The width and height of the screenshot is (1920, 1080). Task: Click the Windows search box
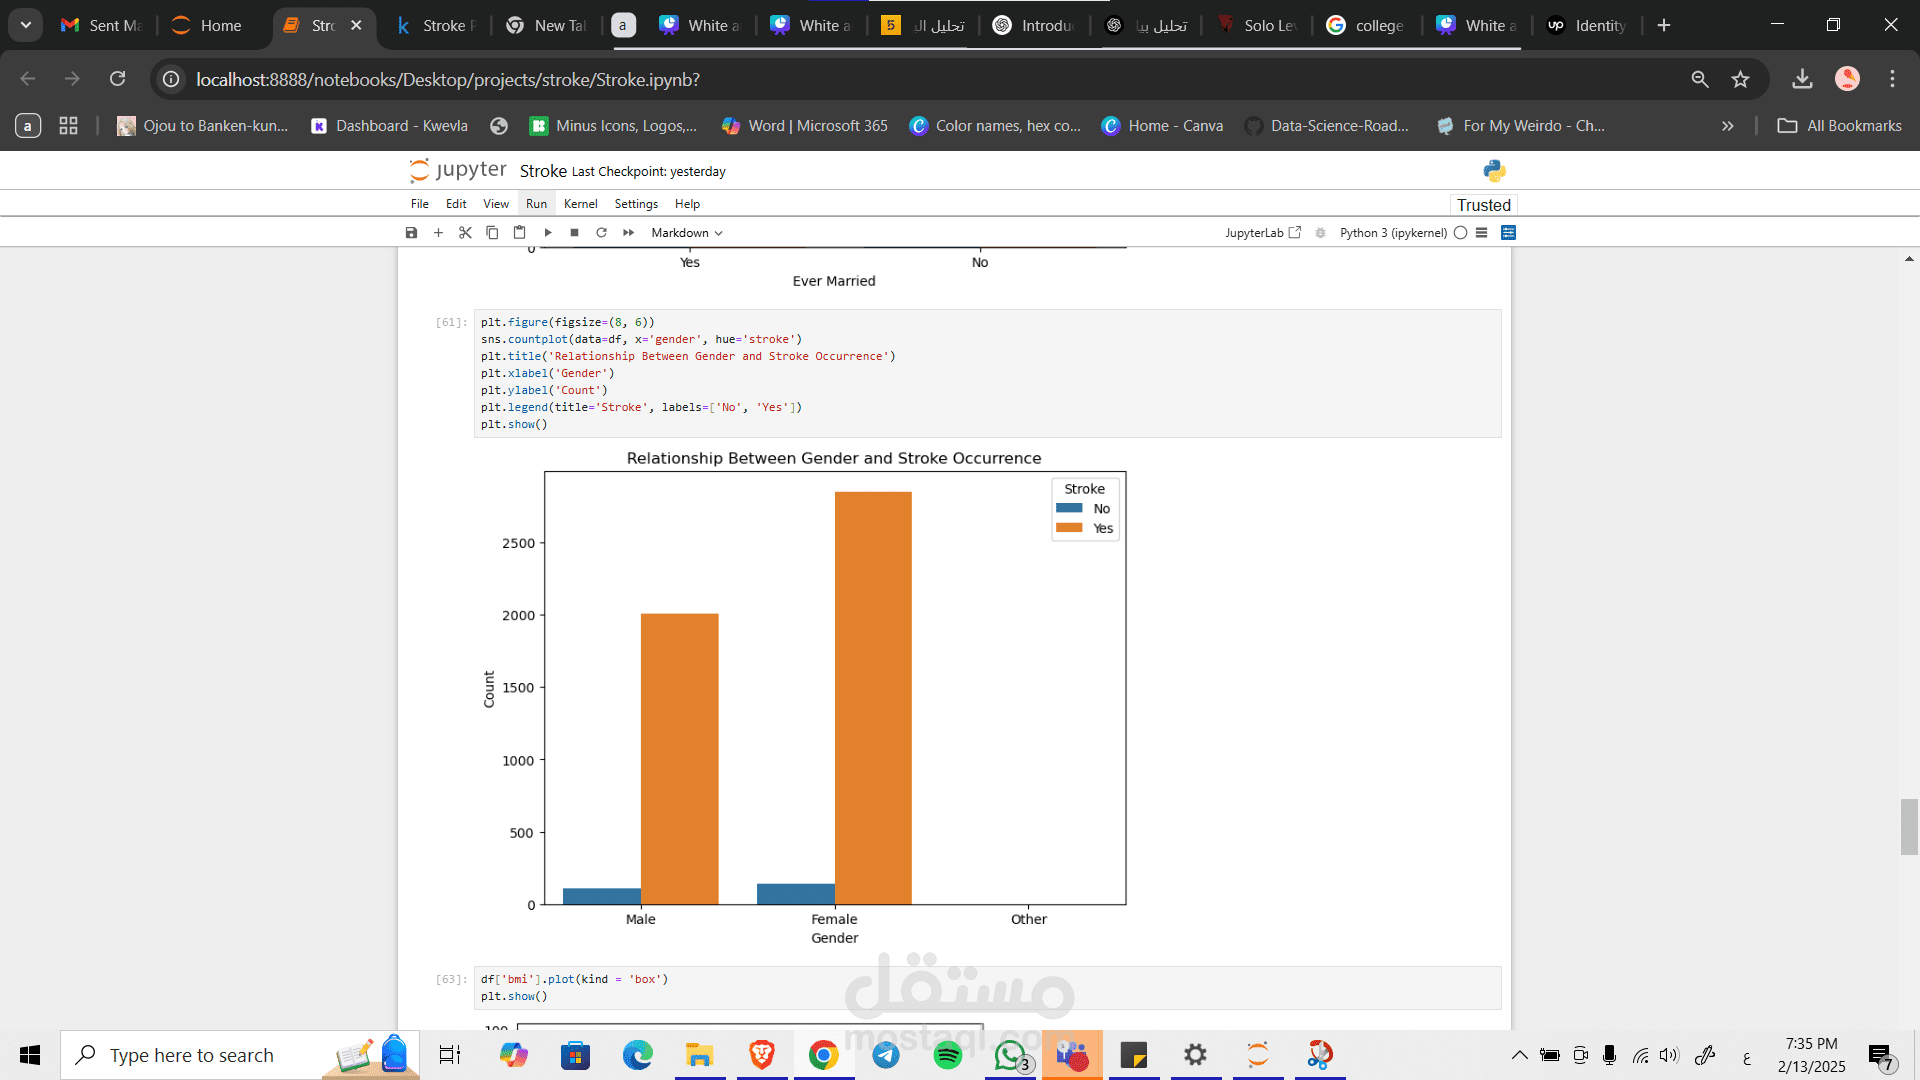[192, 1055]
